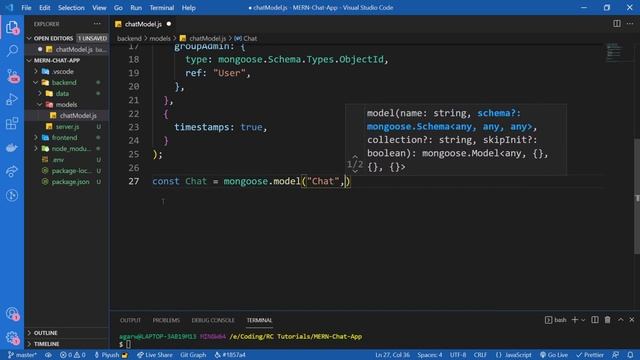
Task: Show errors and warnings count
Action: tap(73, 355)
